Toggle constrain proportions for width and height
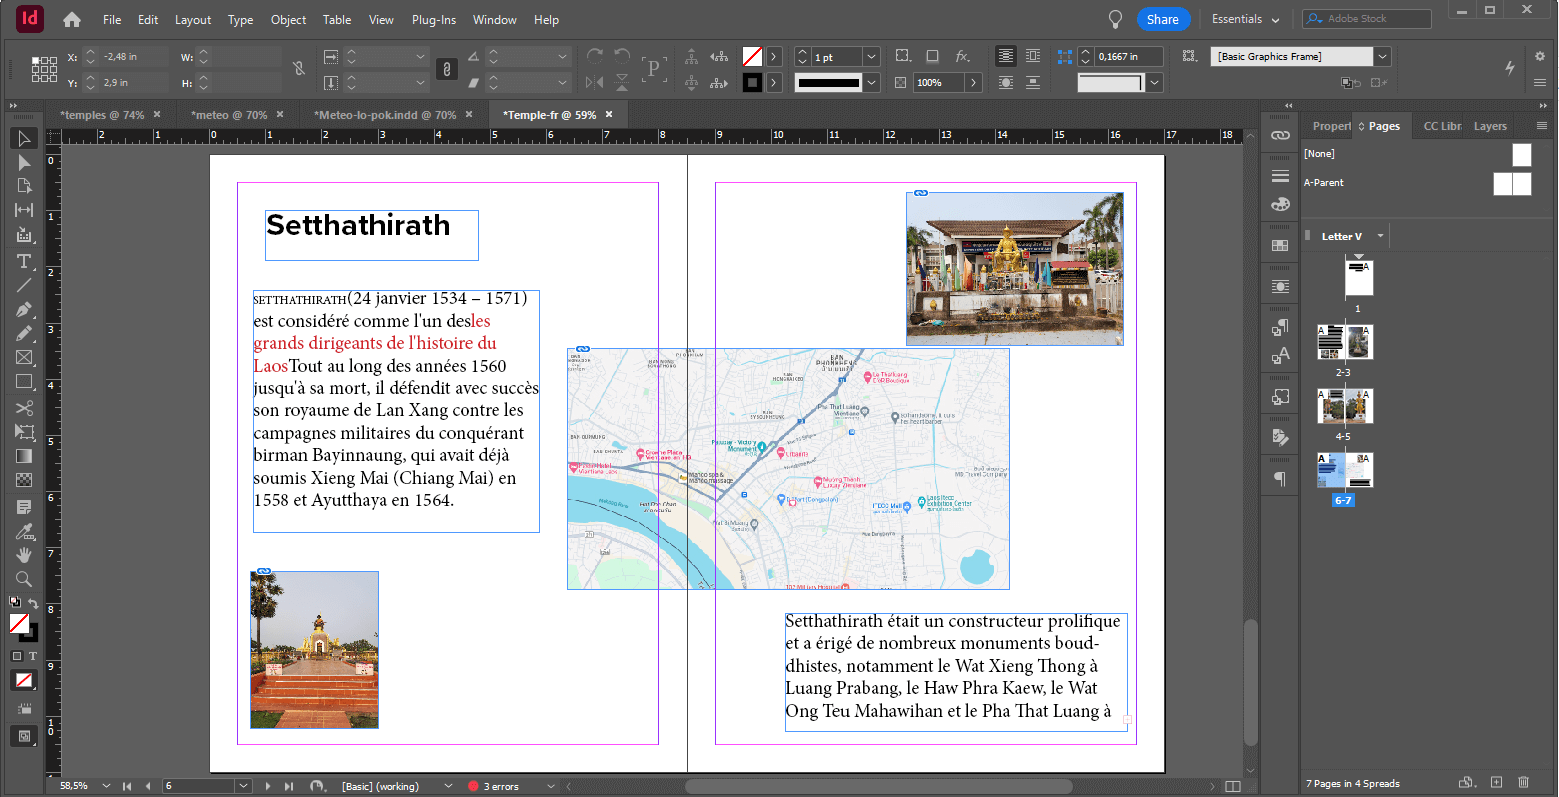Image resolution: width=1559 pixels, height=797 pixels. click(298, 69)
